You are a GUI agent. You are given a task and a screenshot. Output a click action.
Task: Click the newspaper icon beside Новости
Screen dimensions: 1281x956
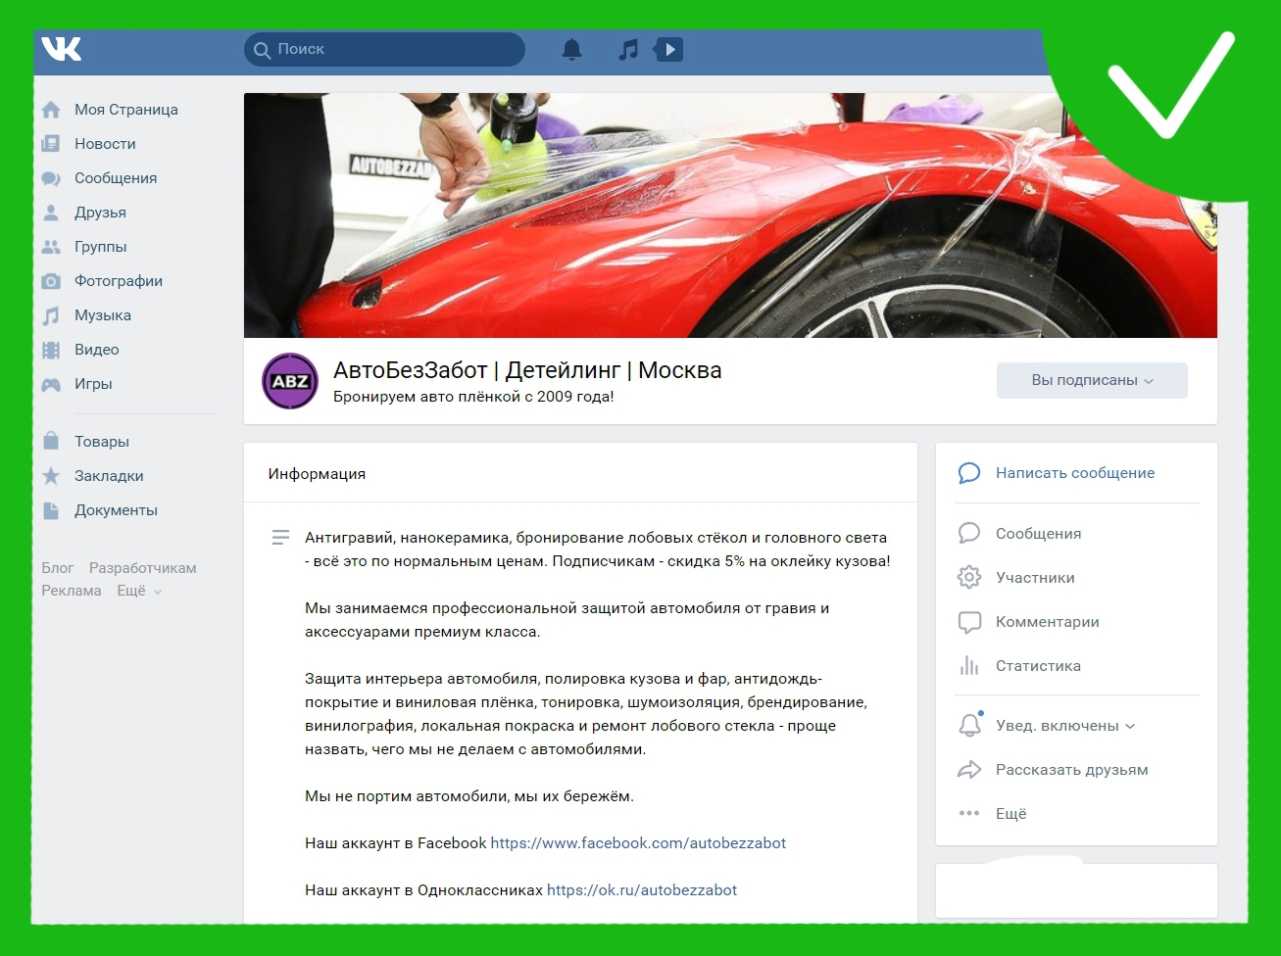(x=51, y=144)
